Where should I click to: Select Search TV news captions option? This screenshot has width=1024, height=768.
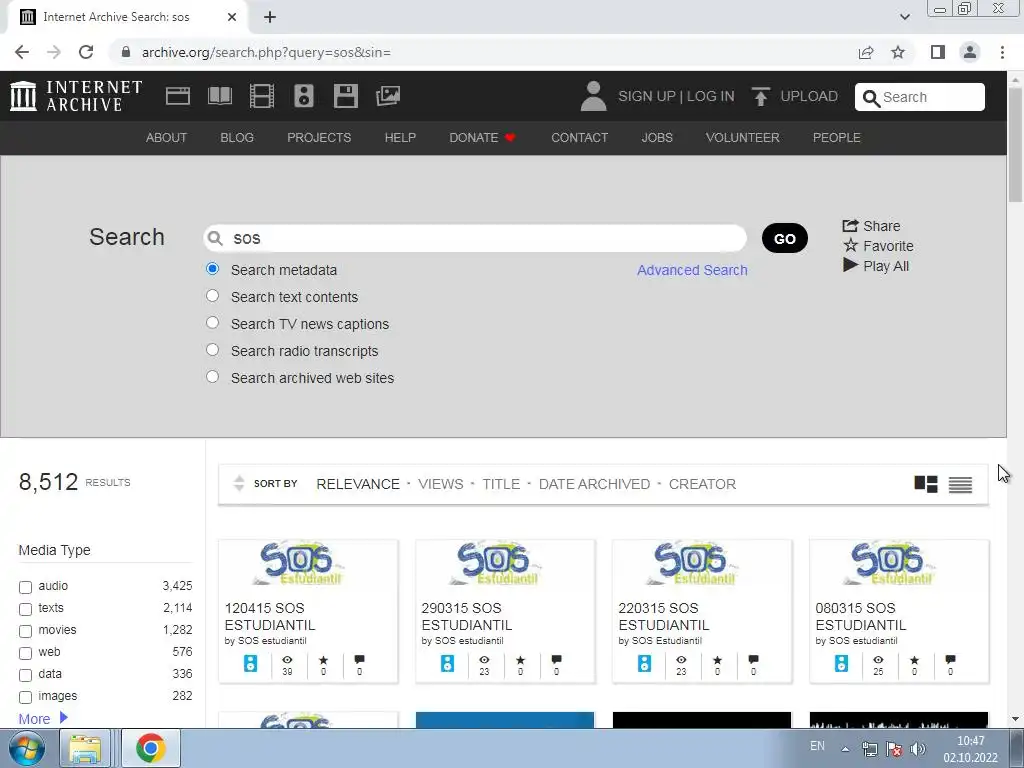point(212,323)
